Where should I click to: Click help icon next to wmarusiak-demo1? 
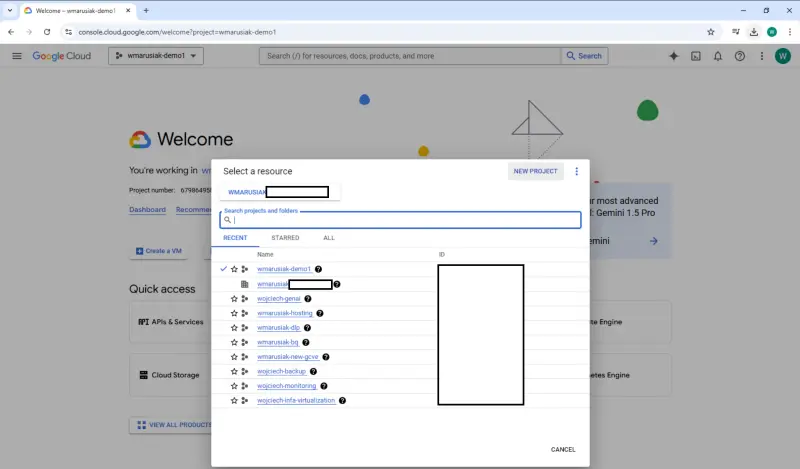click(318, 269)
